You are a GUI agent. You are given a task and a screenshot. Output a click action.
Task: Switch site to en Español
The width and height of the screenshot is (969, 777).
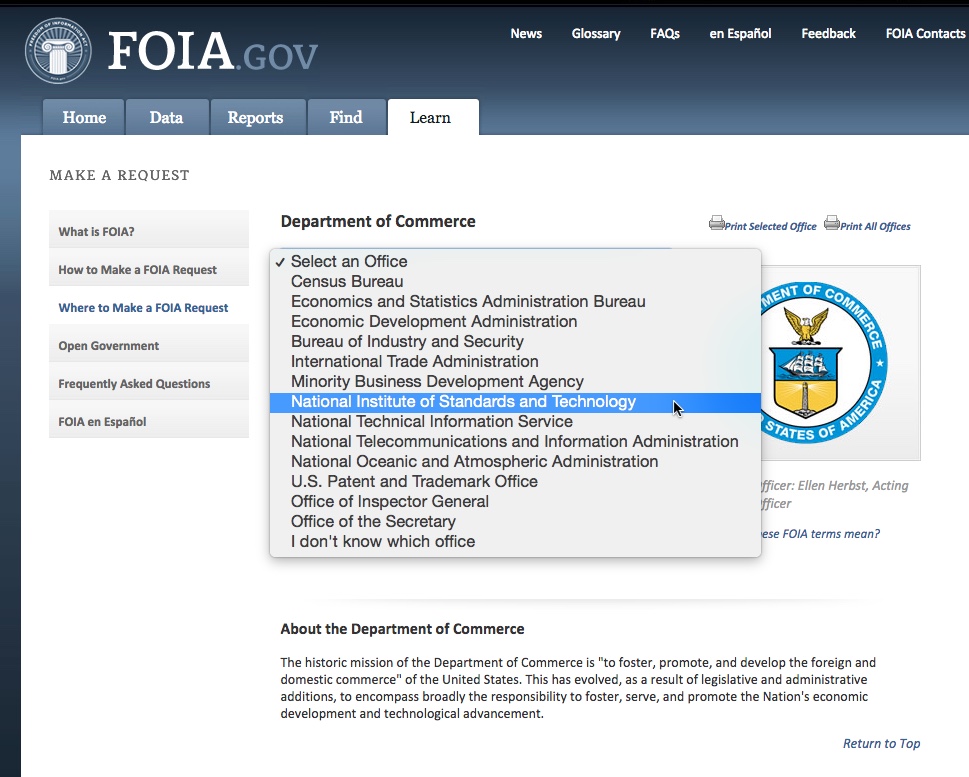pyautogui.click(x=740, y=34)
